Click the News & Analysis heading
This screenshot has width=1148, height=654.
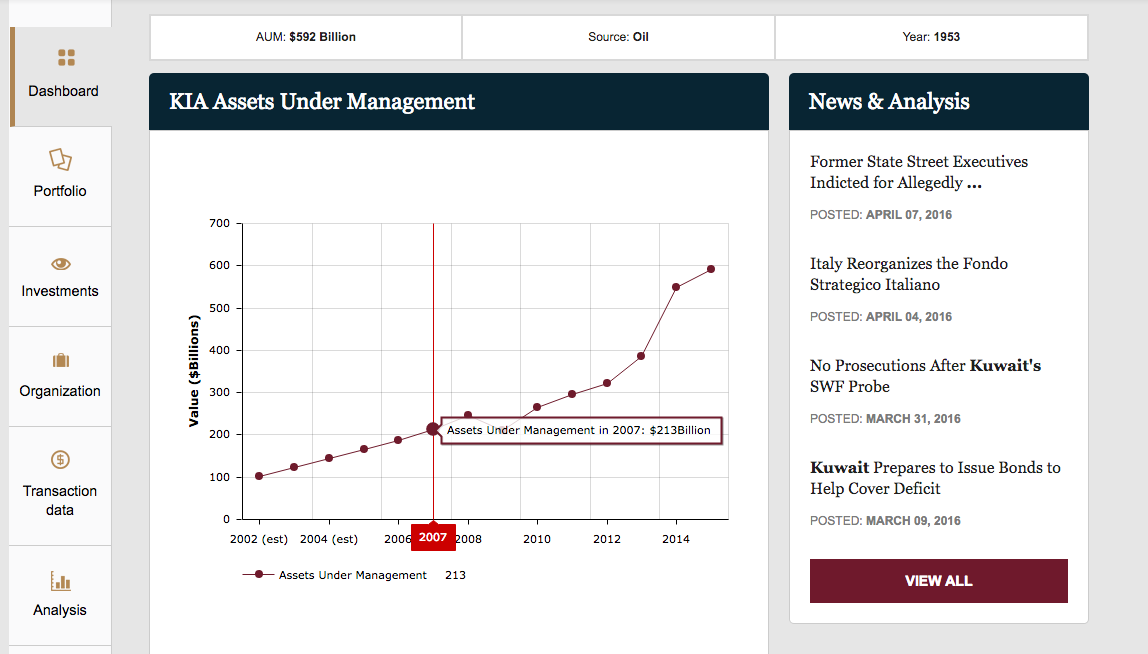pos(889,101)
